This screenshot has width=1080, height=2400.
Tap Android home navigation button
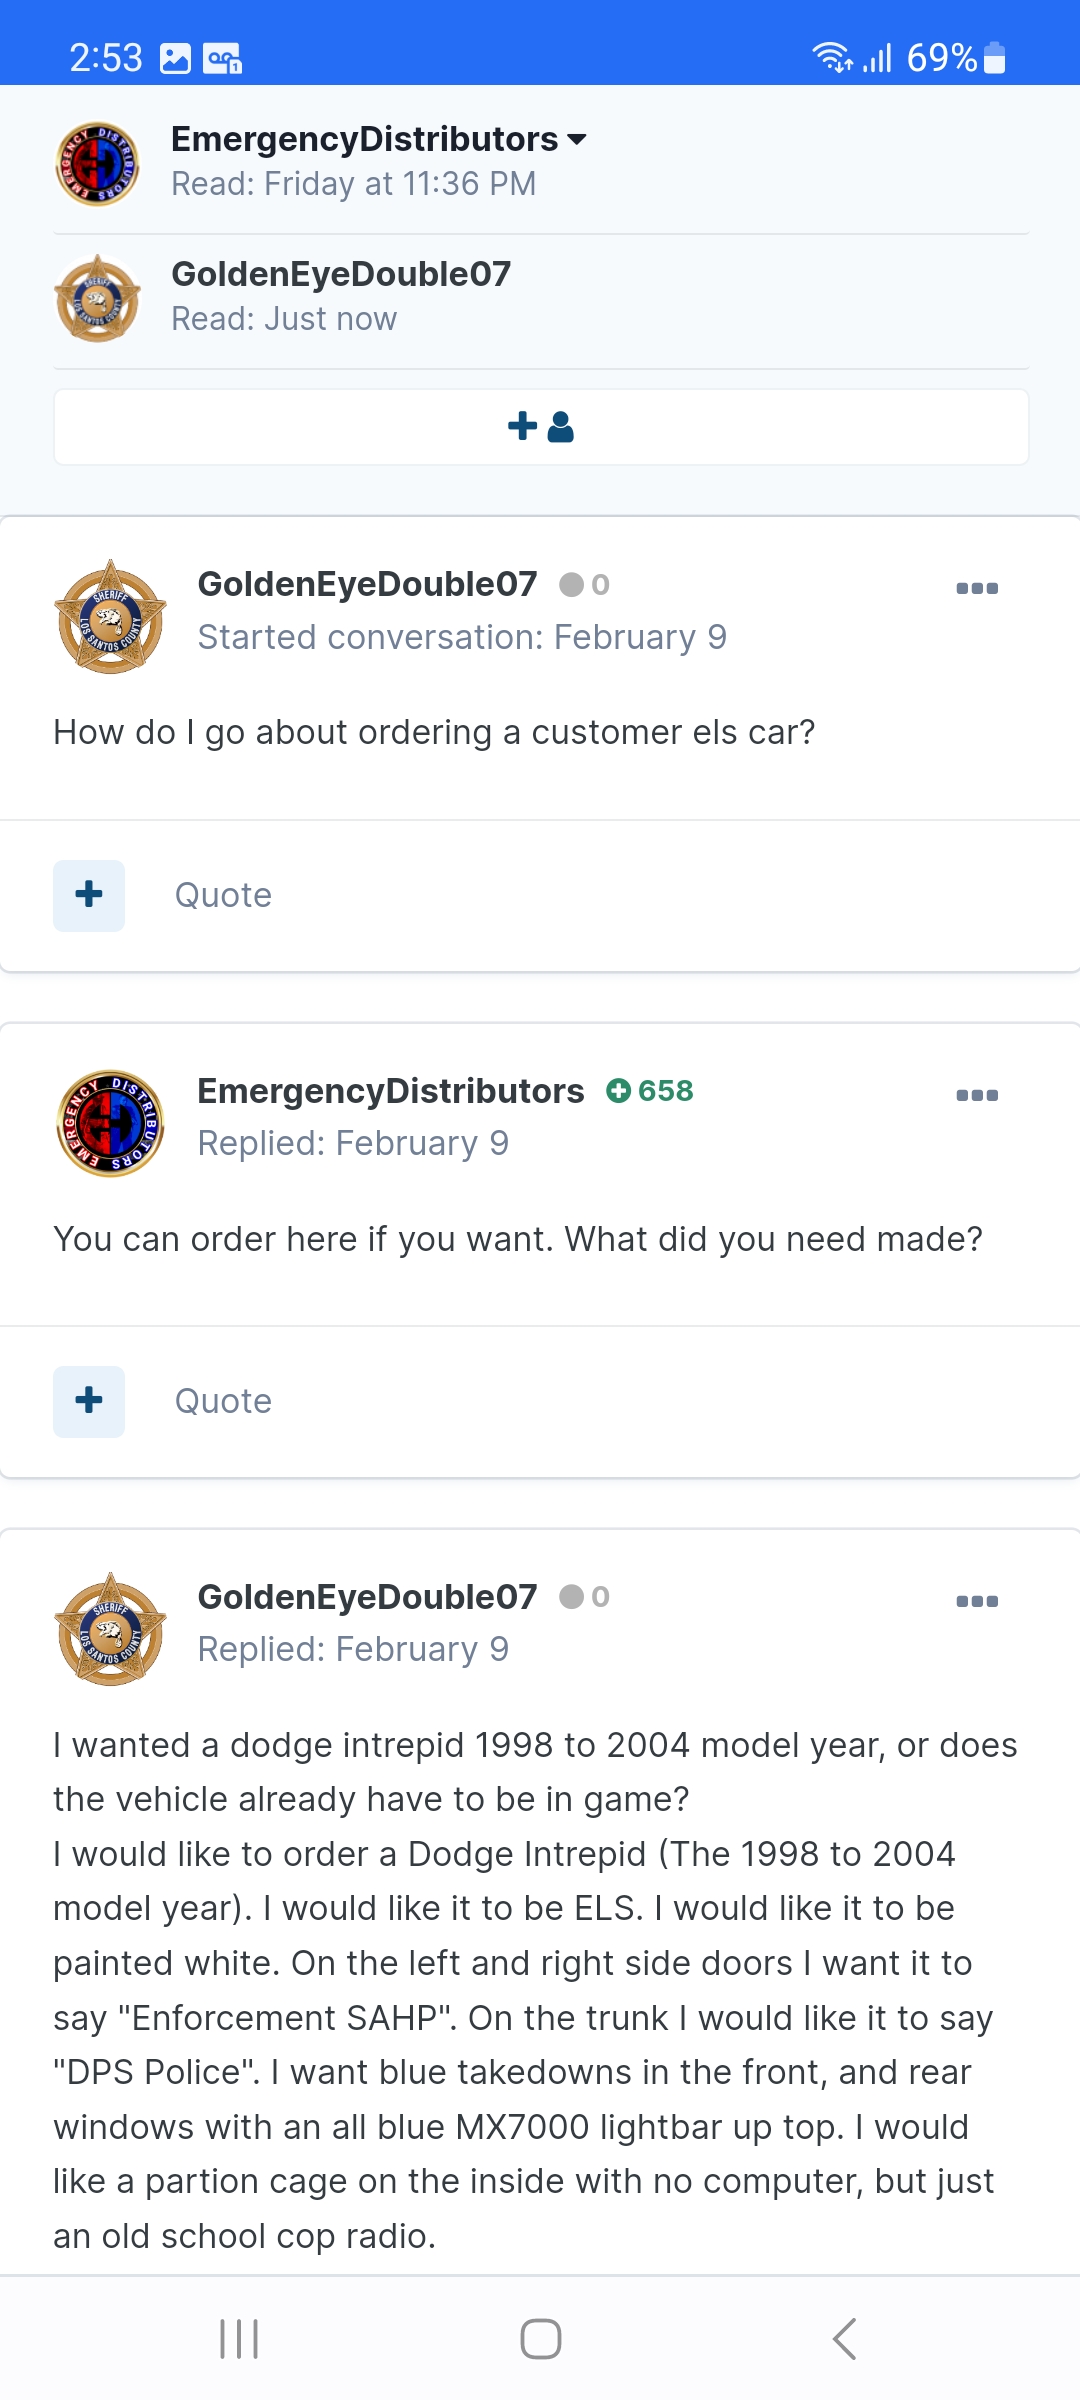pyautogui.click(x=540, y=2339)
